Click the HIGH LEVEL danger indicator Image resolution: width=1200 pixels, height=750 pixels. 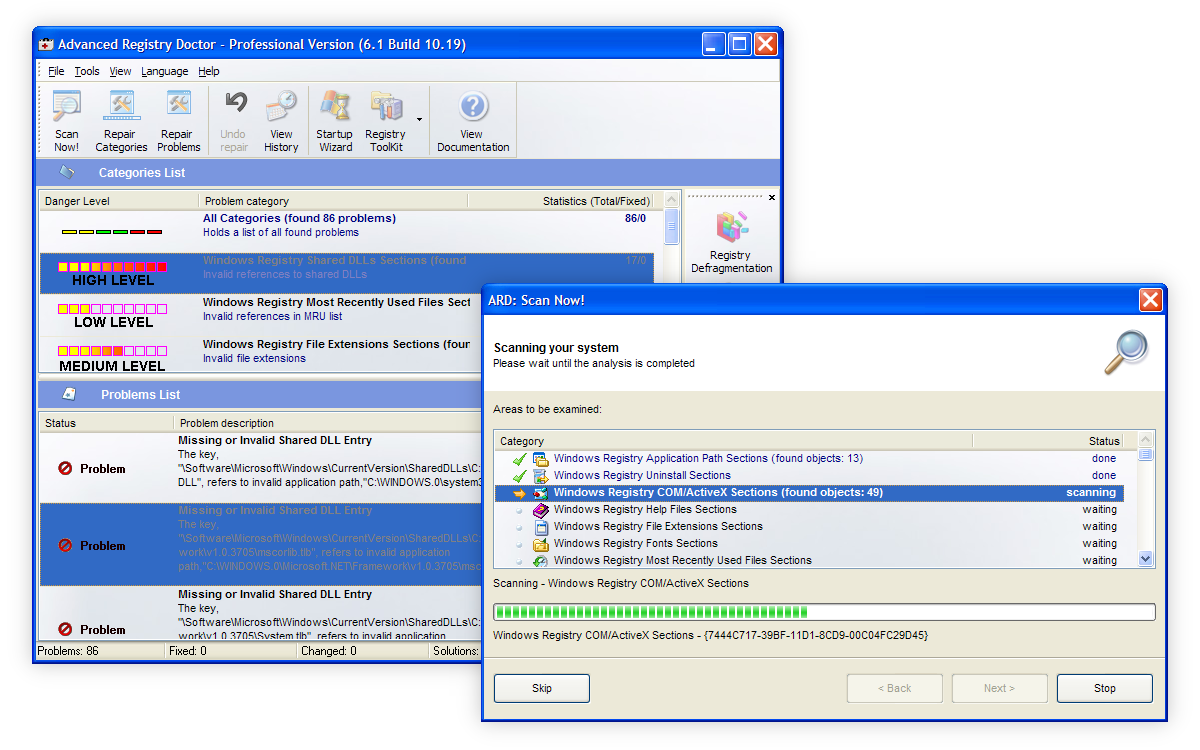click(x=113, y=274)
